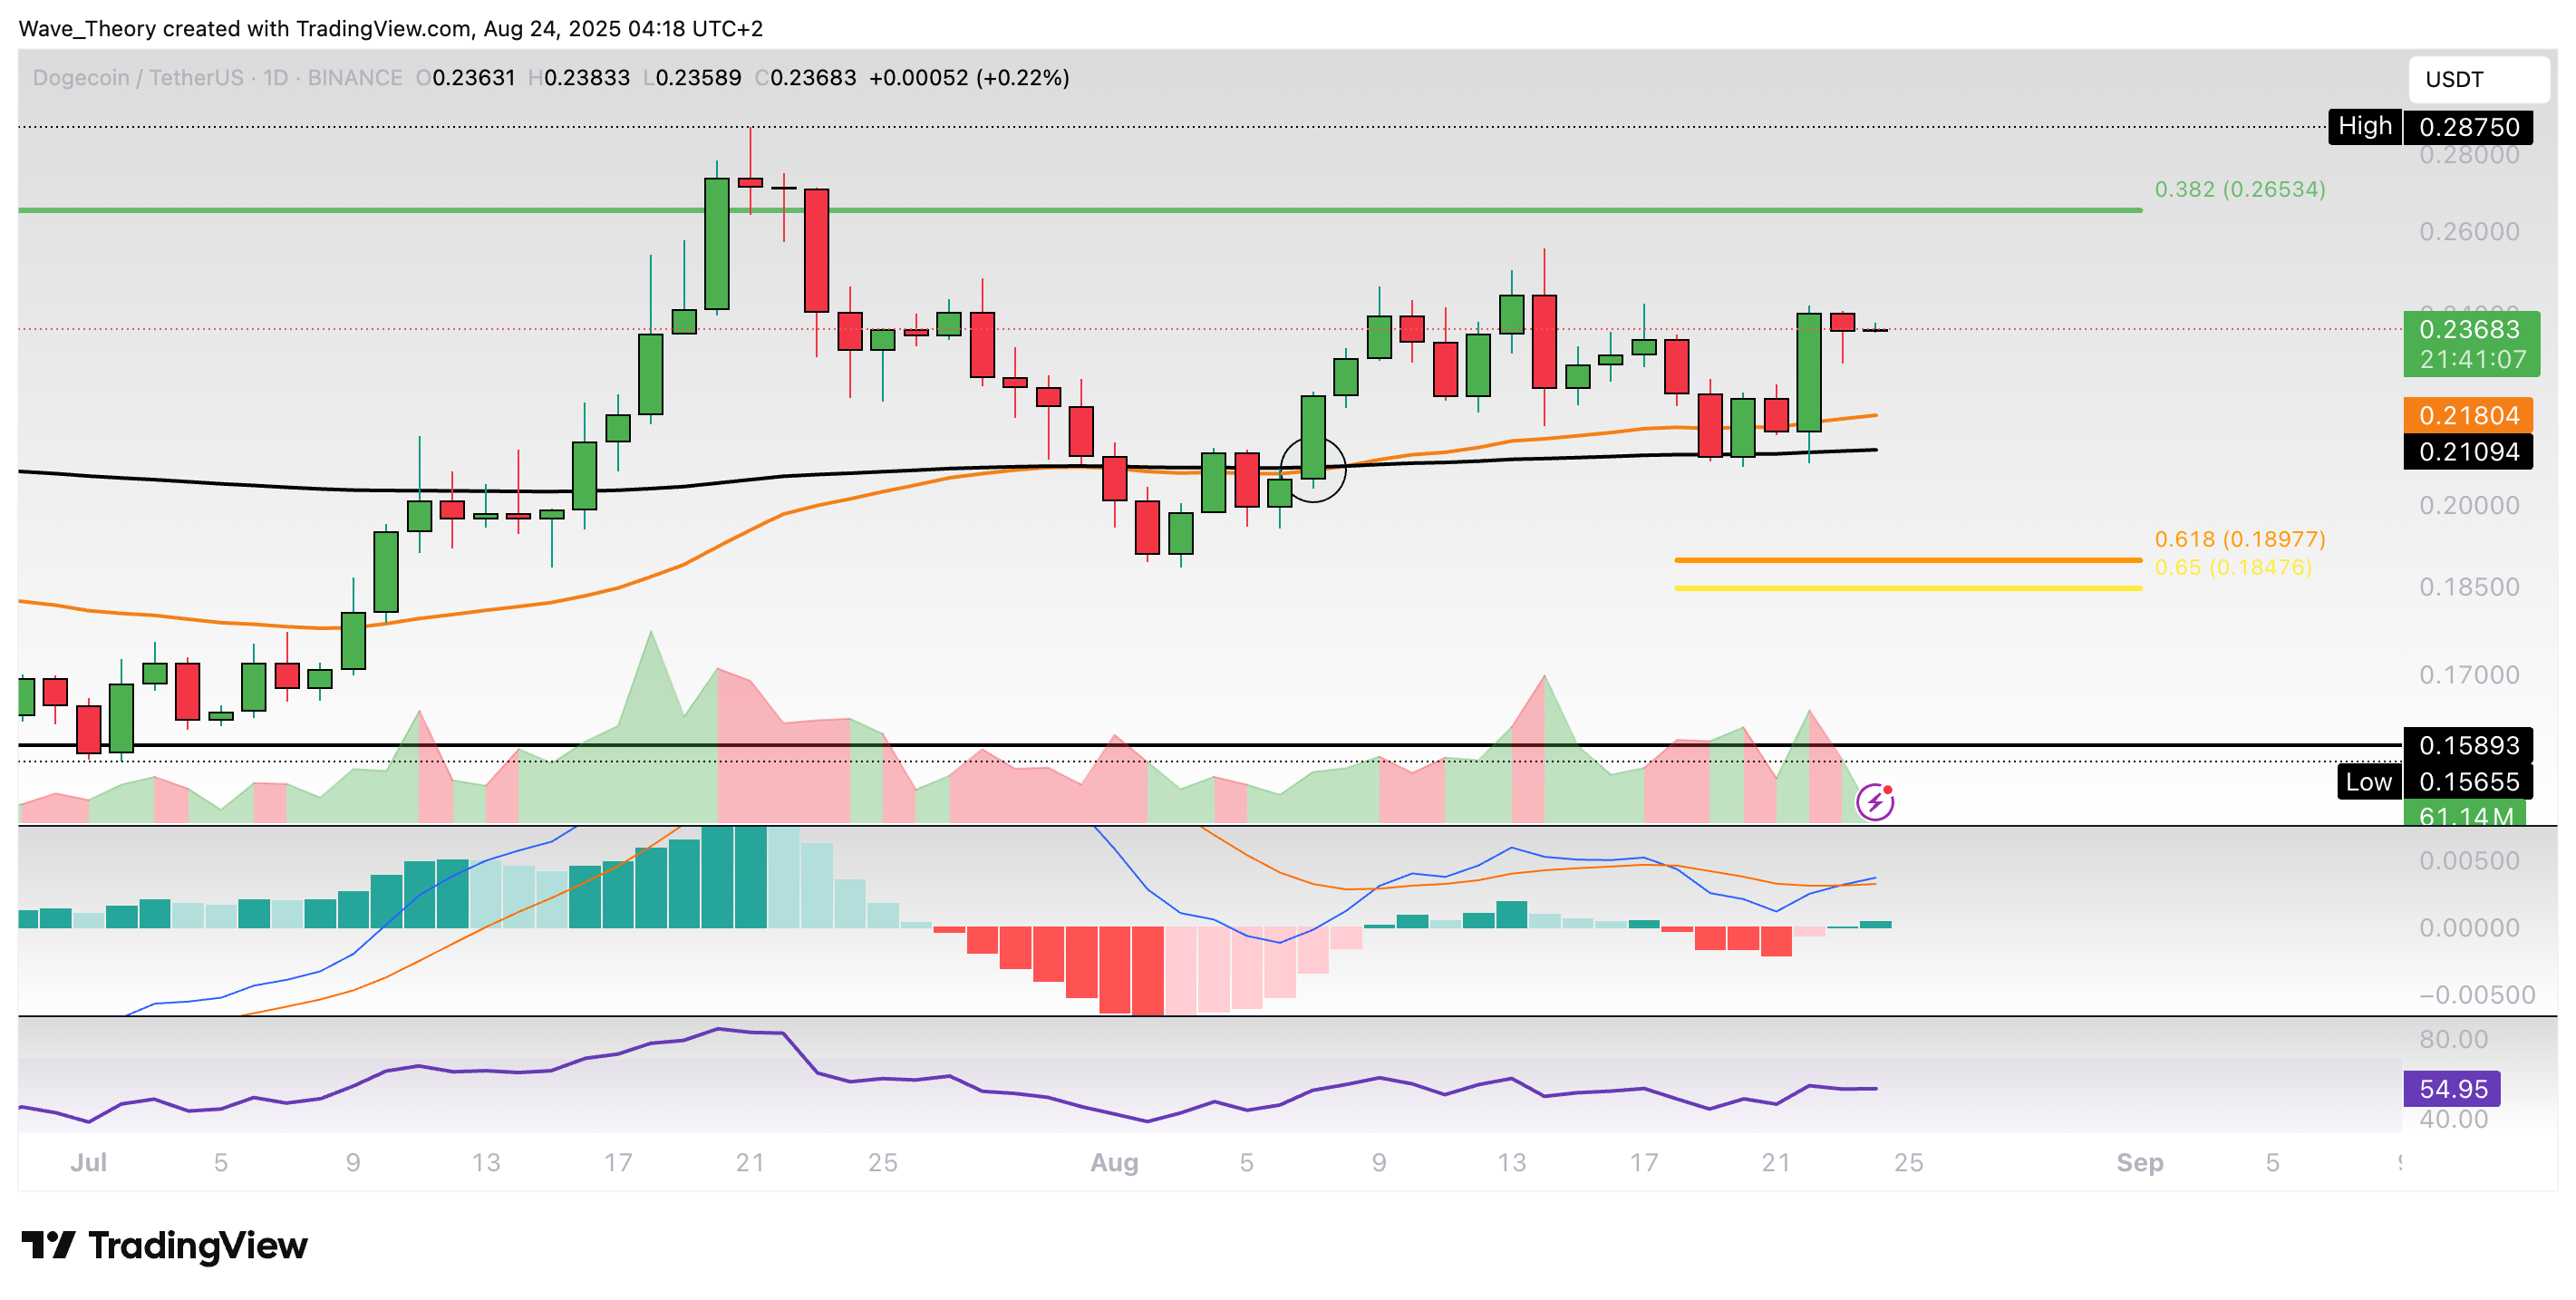This screenshot has width=2576, height=1300.
Task: Click the 61.14M volume label
Action: click(x=2465, y=815)
